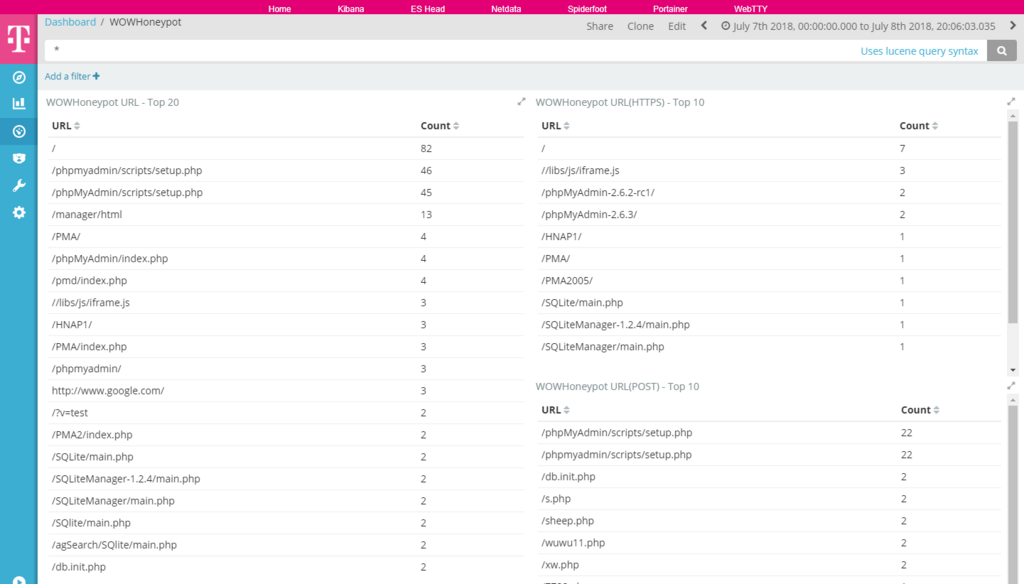Click '/sheep.php' in POST table
Screen dimensions: 1024x584
click(x=568, y=521)
